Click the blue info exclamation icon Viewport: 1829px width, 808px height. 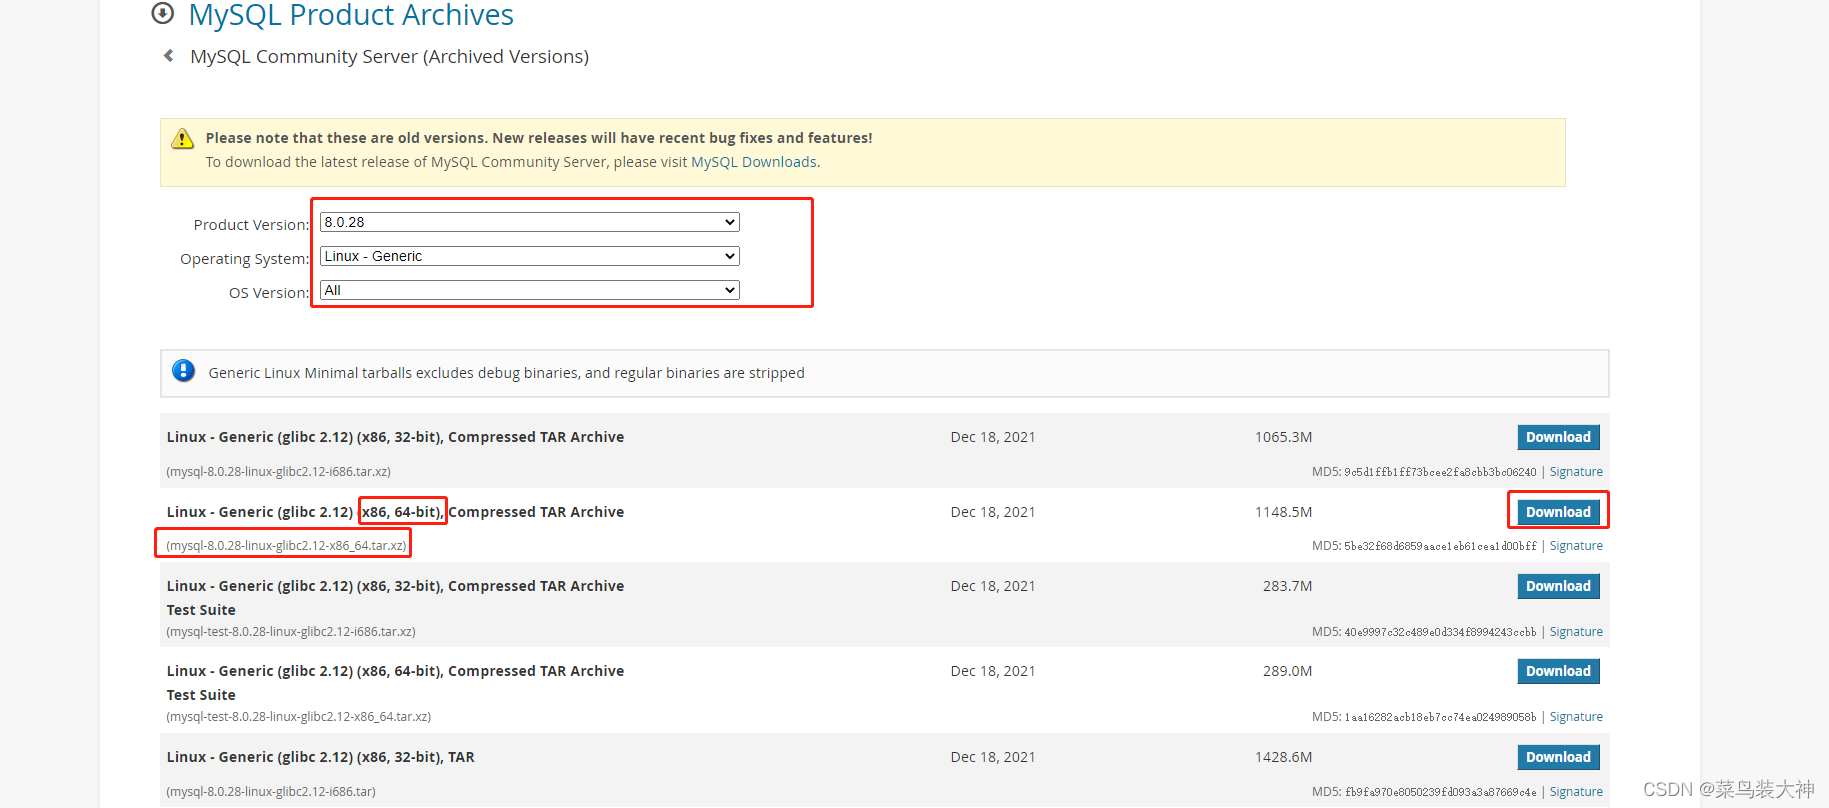coord(183,371)
